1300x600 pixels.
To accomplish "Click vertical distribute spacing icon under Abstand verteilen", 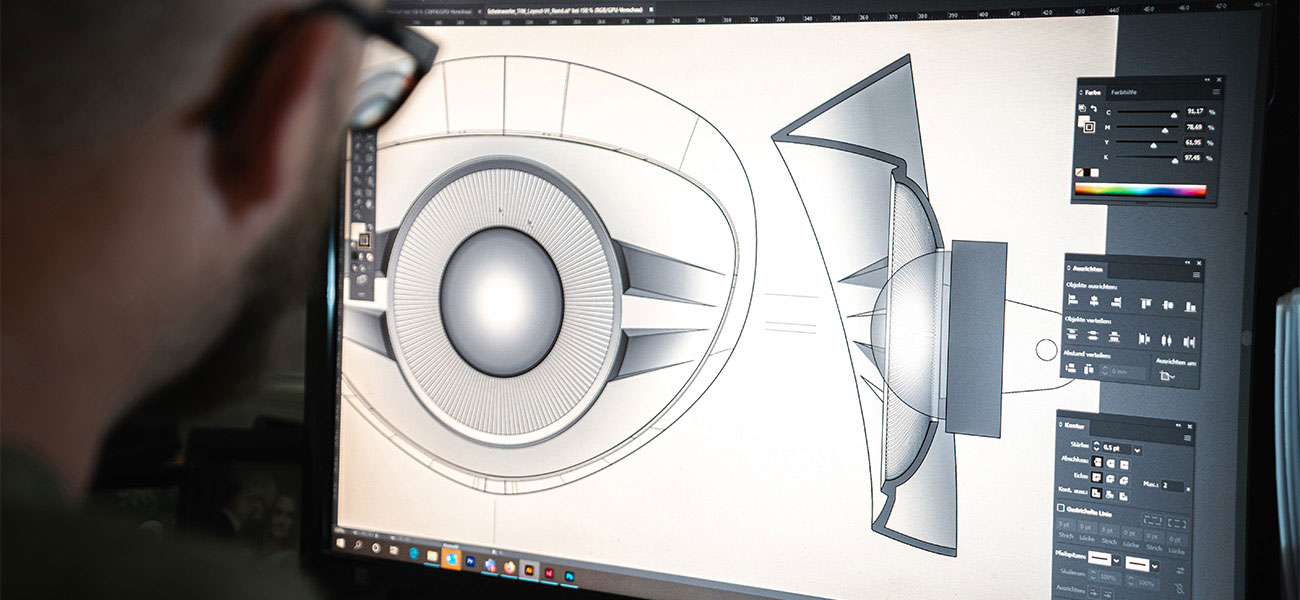I will [x=1071, y=367].
